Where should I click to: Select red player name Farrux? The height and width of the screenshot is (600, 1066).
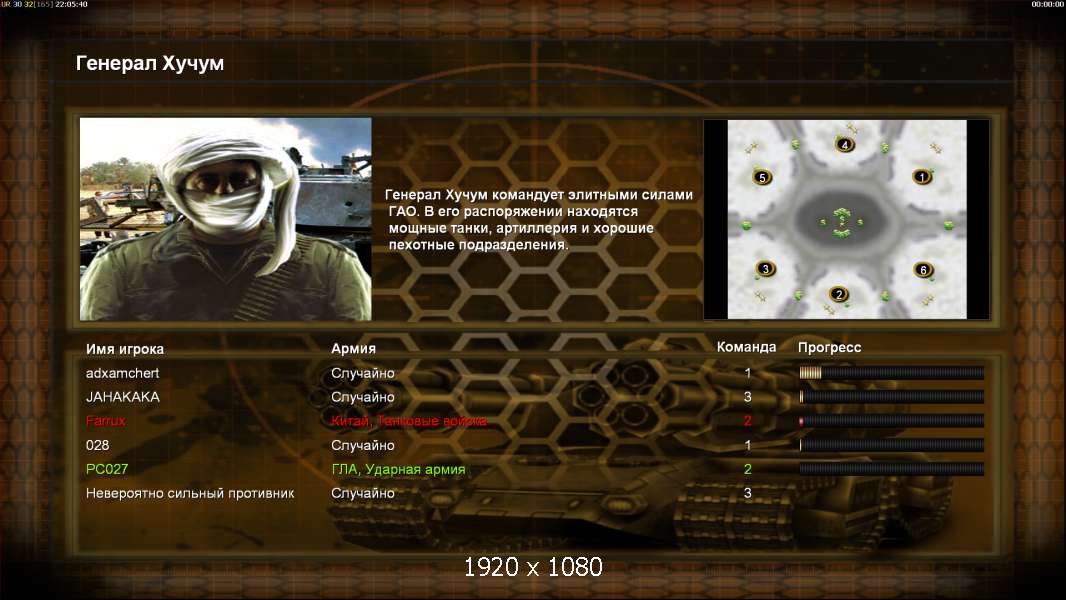click(x=106, y=421)
